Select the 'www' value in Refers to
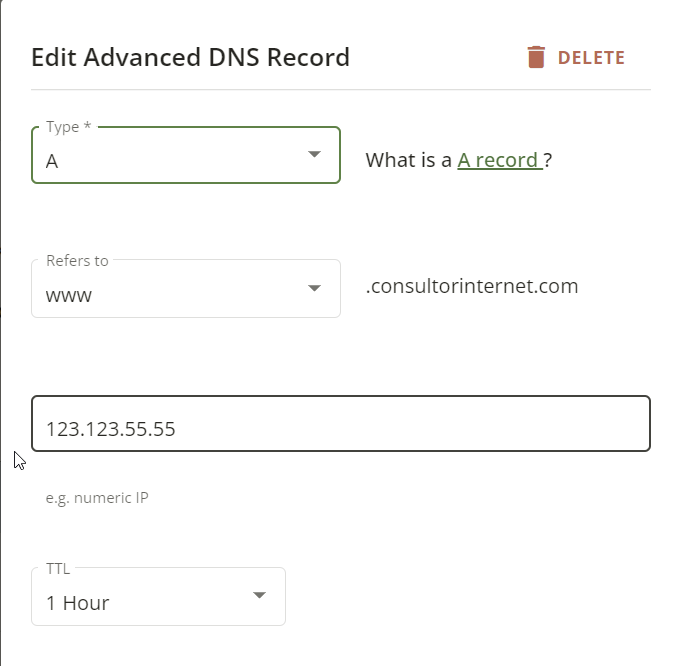 [69, 296]
